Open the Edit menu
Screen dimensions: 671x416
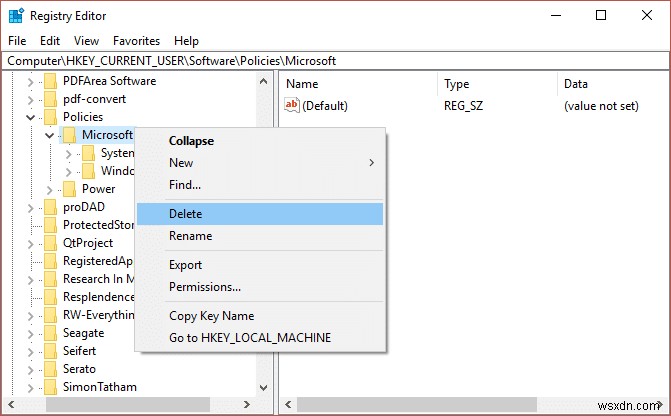point(50,41)
